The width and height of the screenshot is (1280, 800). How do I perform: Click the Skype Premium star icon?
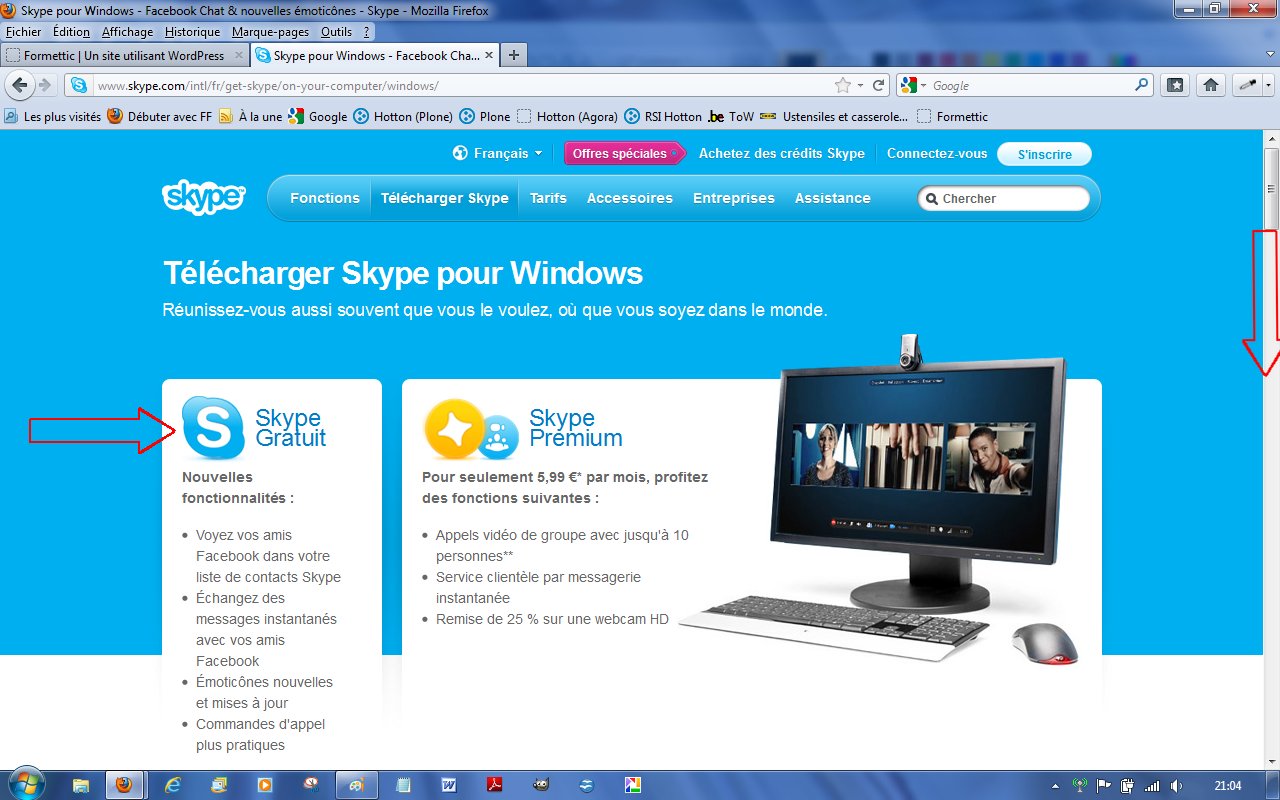454,428
